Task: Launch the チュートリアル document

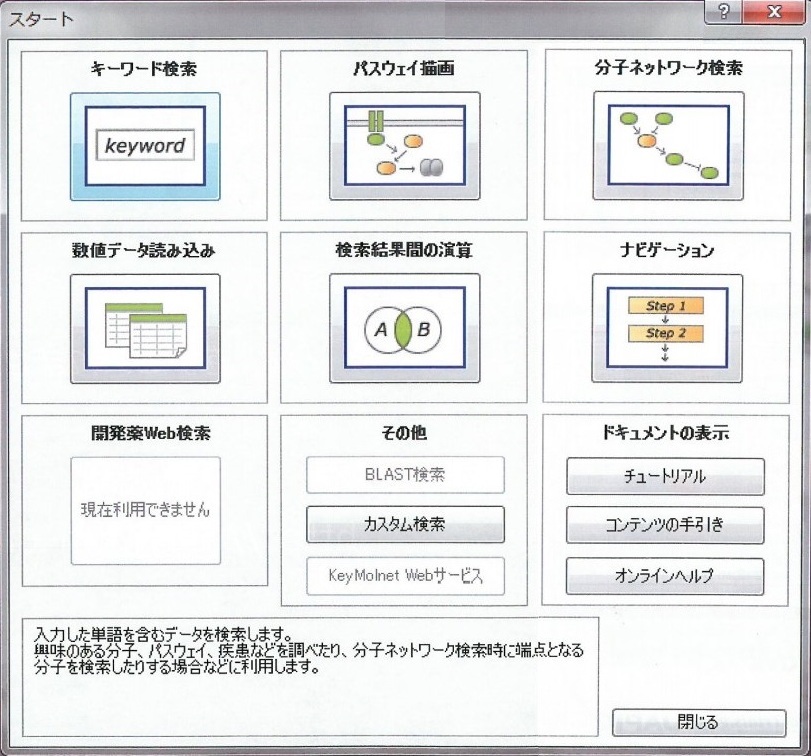Action: coord(664,476)
